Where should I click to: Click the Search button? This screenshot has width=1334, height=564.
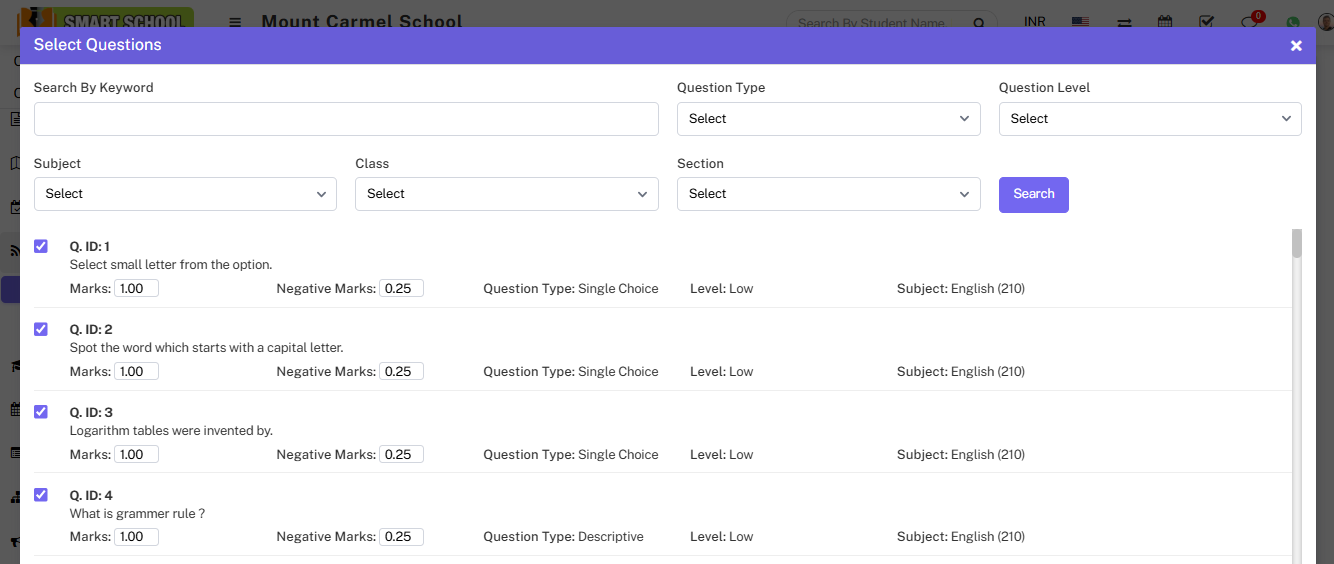[x=1033, y=194]
